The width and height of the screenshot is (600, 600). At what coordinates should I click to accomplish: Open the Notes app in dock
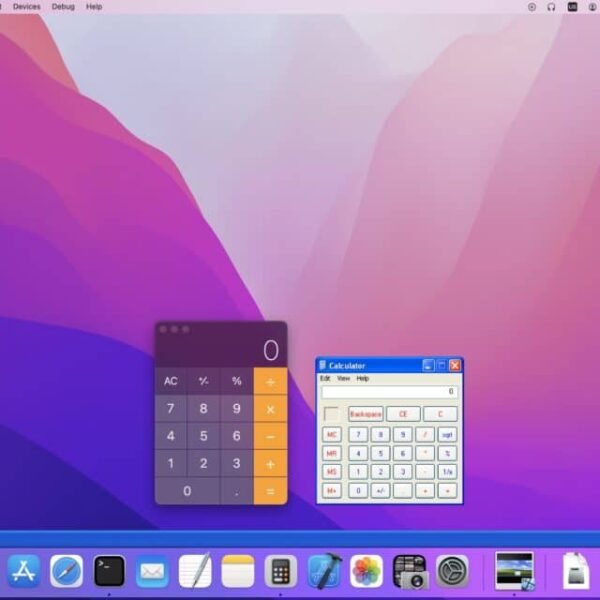pos(238,571)
